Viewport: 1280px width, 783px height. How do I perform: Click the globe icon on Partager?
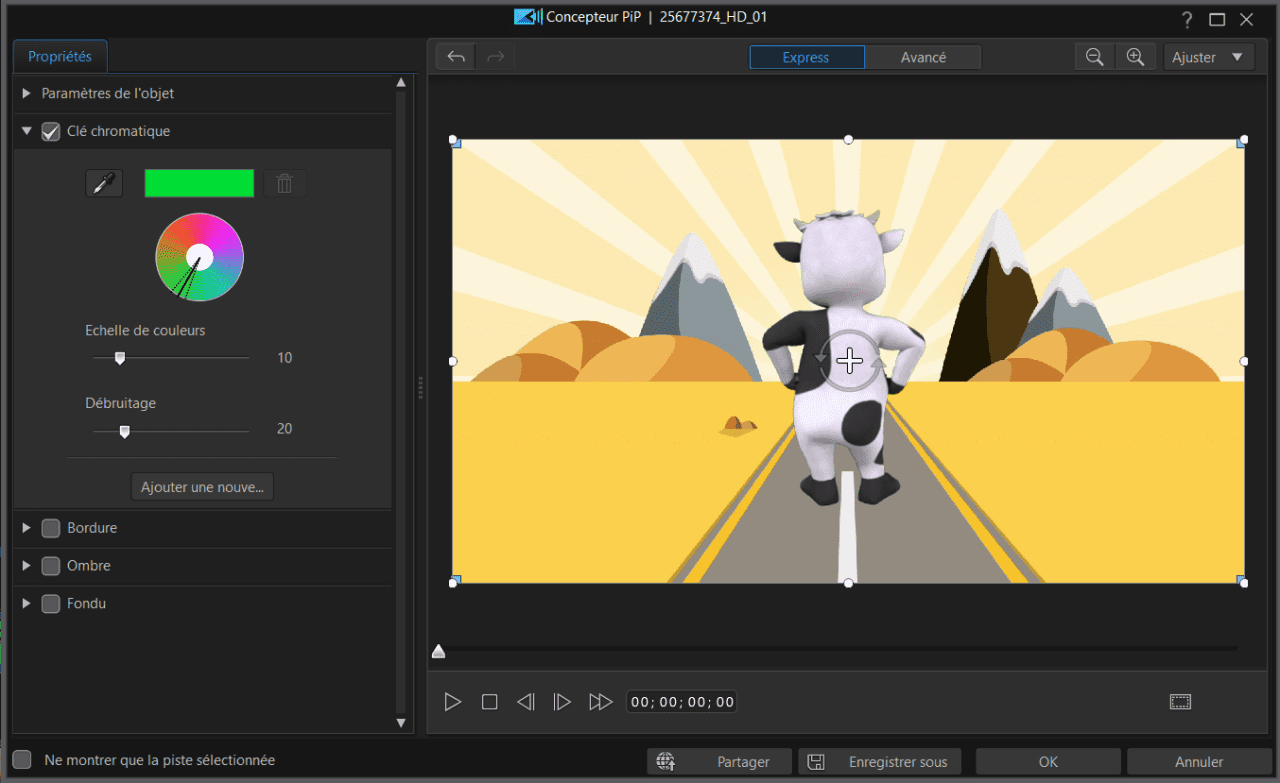pos(665,762)
